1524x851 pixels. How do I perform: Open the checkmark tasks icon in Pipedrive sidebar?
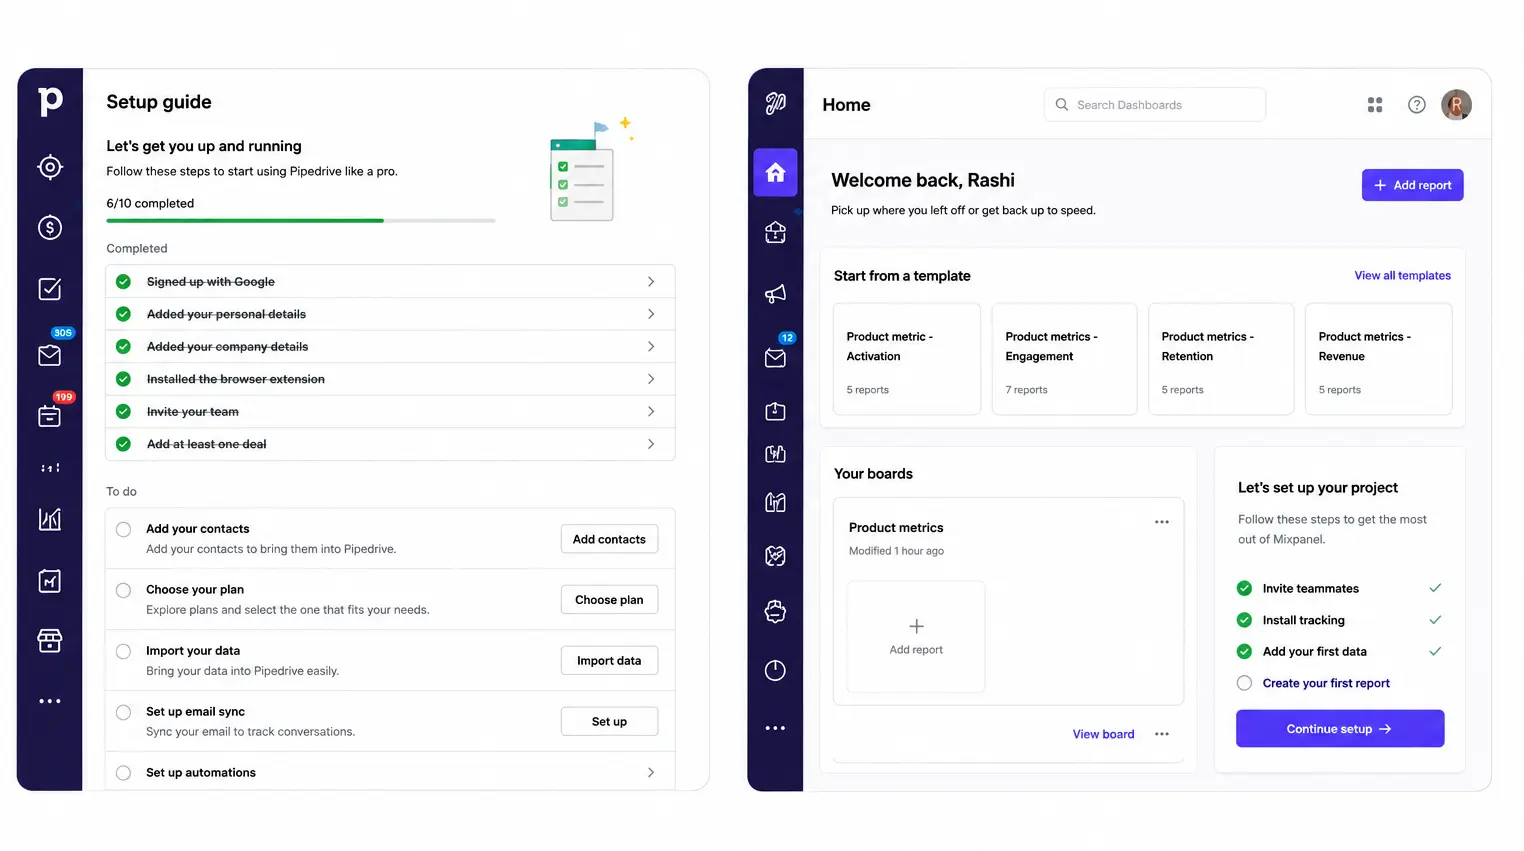(x=50, y=289)
